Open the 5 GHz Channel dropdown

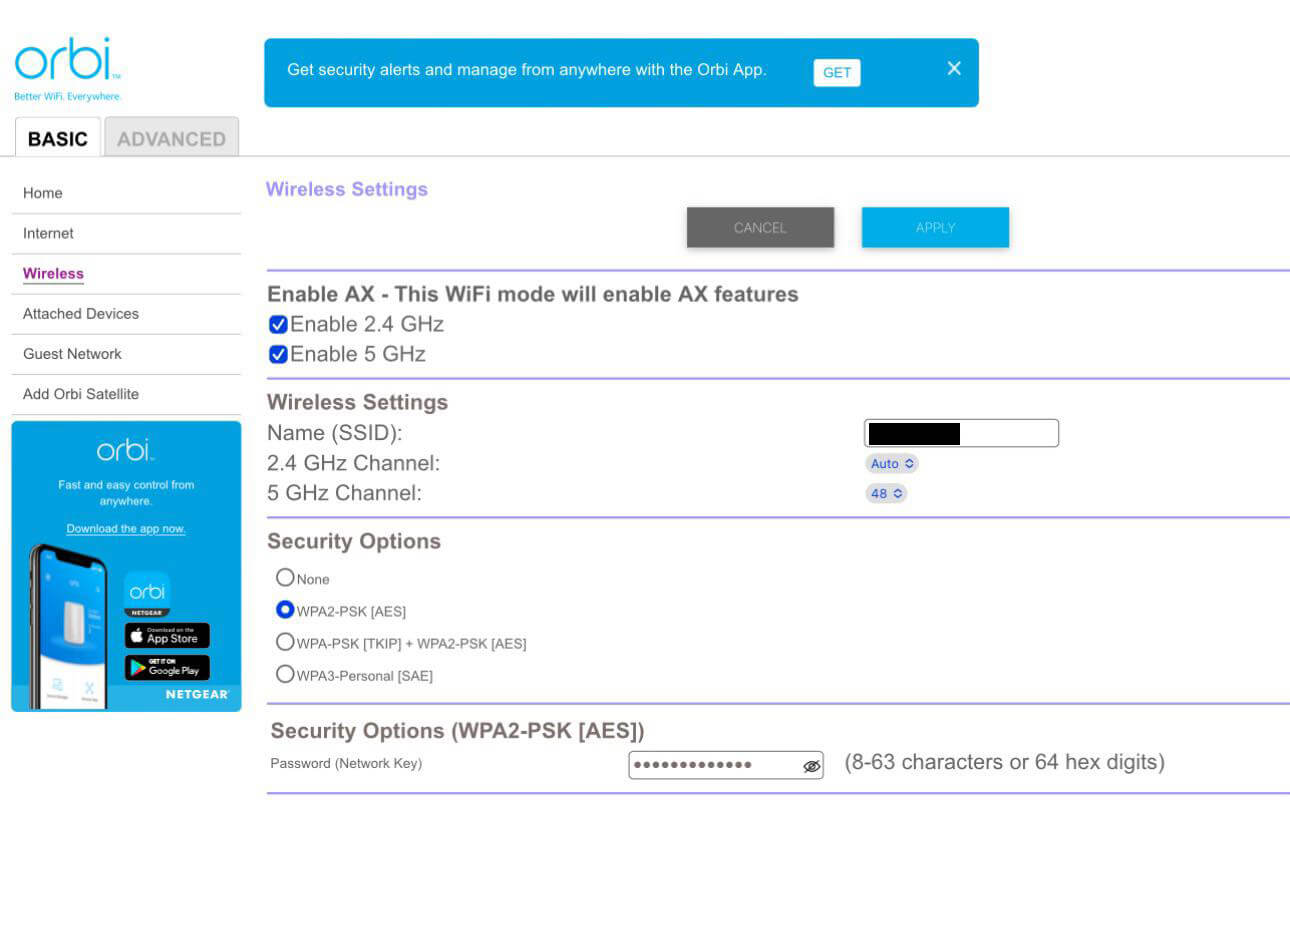tap(886, 494)
